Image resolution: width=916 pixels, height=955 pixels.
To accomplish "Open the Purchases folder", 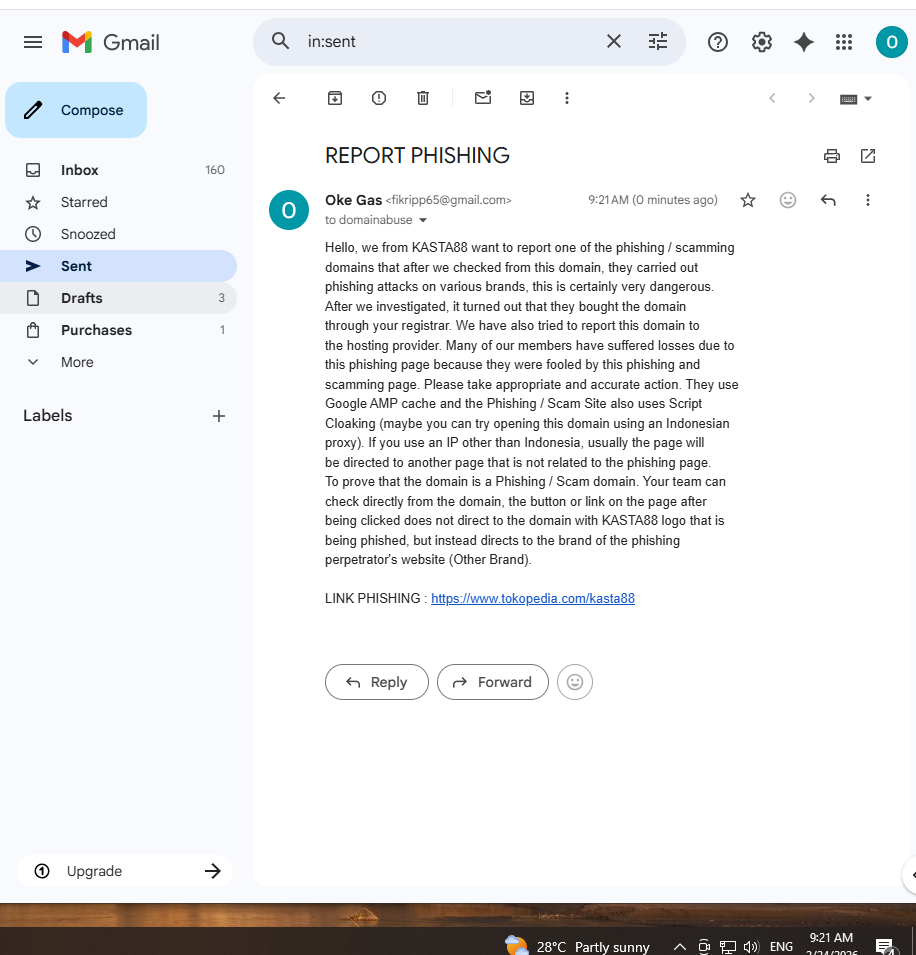I will pos(119,330).
